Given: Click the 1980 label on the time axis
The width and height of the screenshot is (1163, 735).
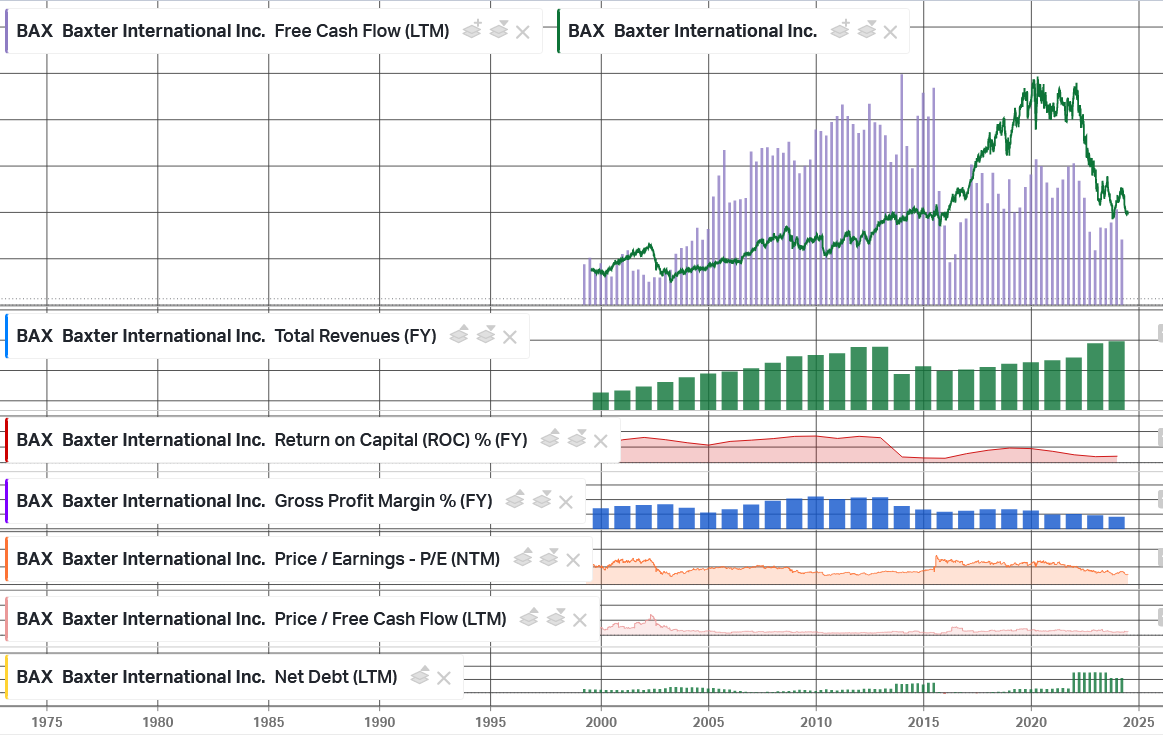Looking at the screenshot, I should (158, 722).
